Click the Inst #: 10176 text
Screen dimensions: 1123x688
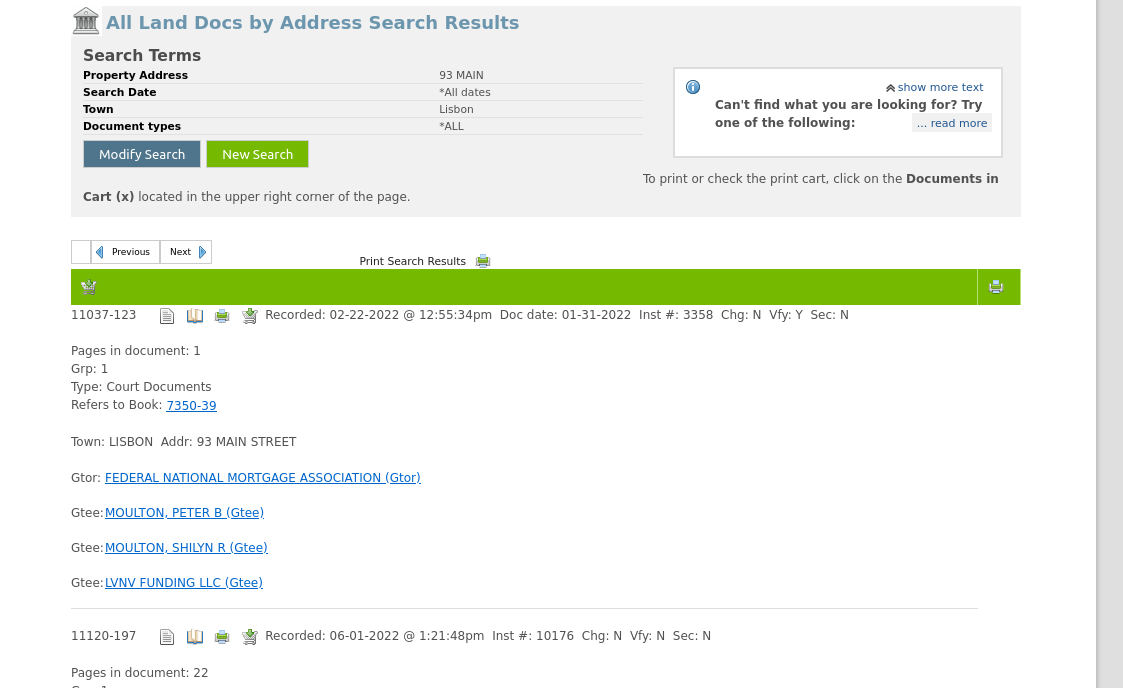(x=533, y=636)
